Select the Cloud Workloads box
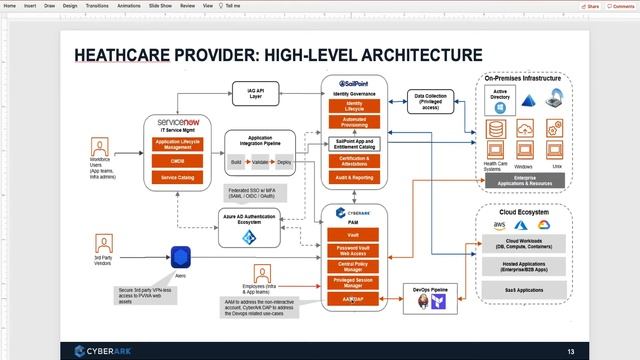 [x=524, y=244]
